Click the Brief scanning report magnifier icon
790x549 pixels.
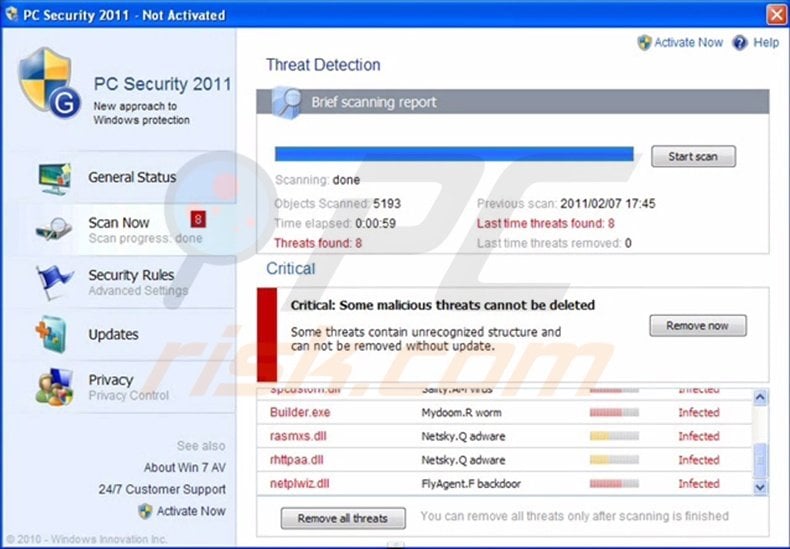coord(287,103)
